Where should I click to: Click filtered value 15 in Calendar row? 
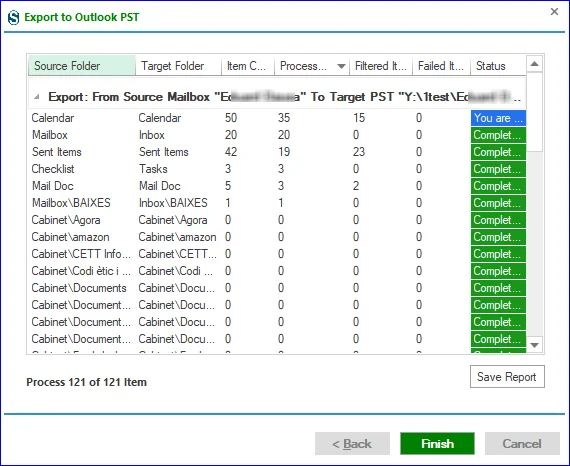point(359,118)
